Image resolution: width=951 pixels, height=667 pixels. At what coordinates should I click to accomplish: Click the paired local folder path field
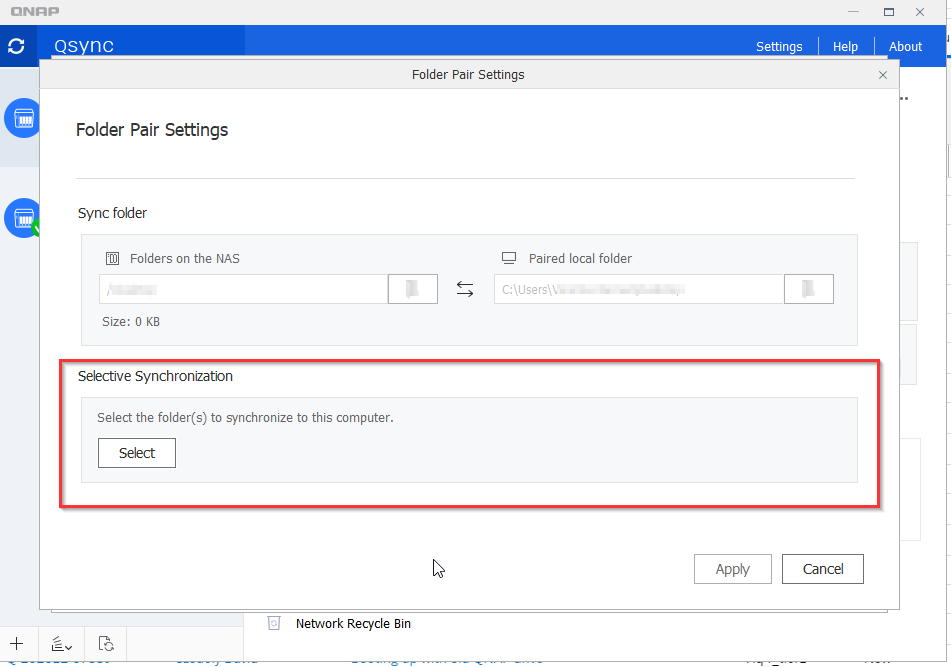638,289
